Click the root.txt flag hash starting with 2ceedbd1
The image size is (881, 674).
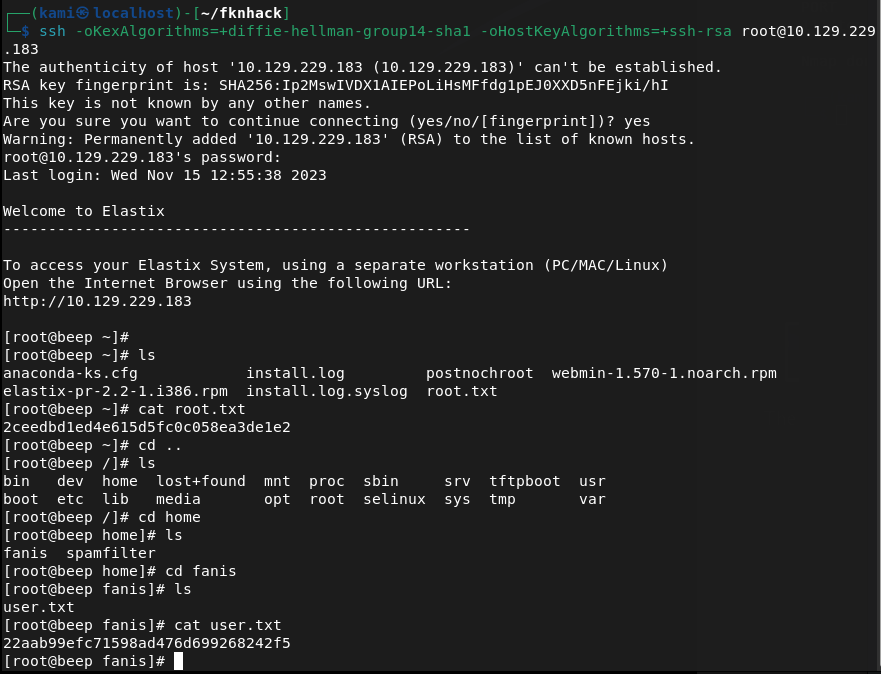tap(147, 427)
